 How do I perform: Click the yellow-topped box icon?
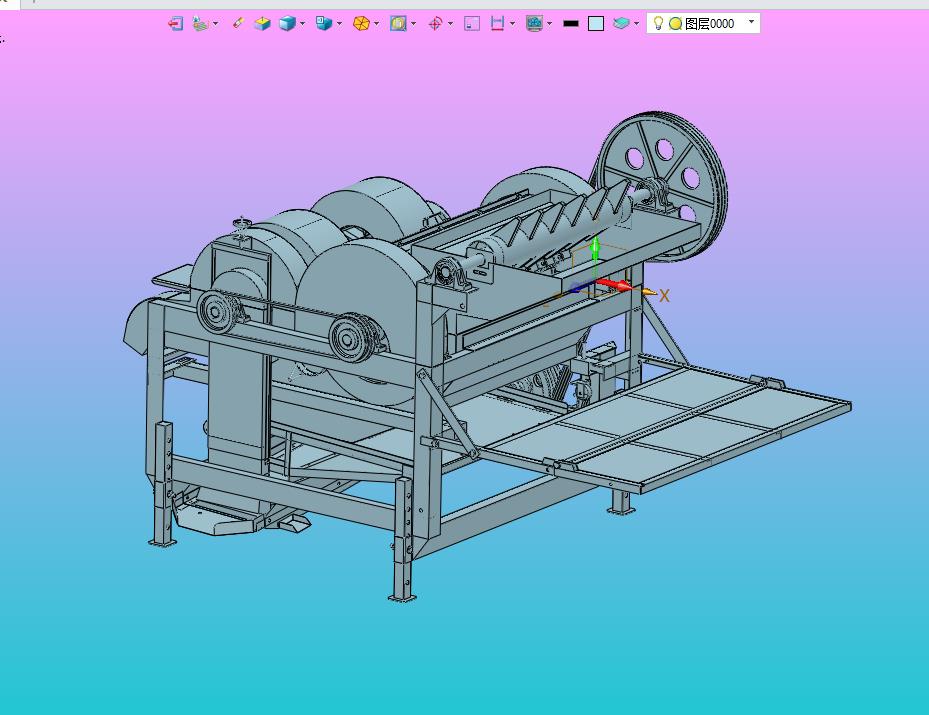click(x=262, y=23)
